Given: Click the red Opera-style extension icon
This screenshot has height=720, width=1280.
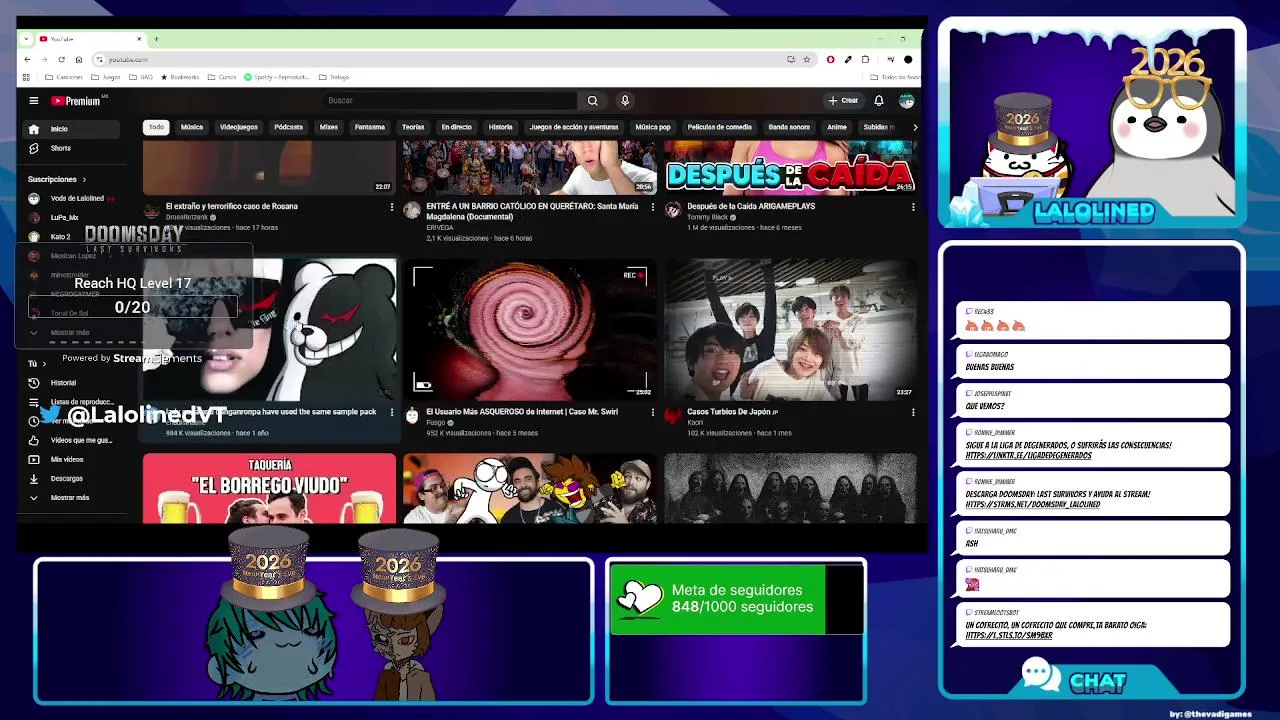Looking at the screenshot, I should tap(830, 59).
